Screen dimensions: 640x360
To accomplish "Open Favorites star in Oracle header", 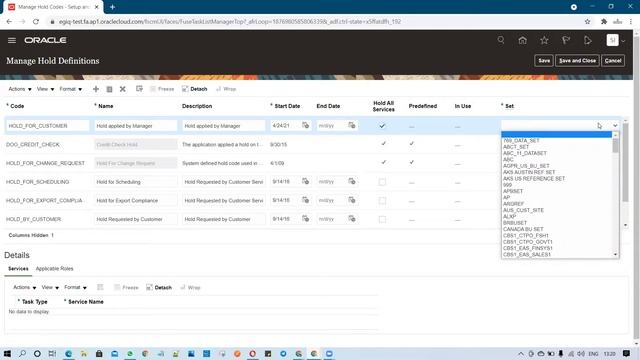I will [x=544, y=40].
